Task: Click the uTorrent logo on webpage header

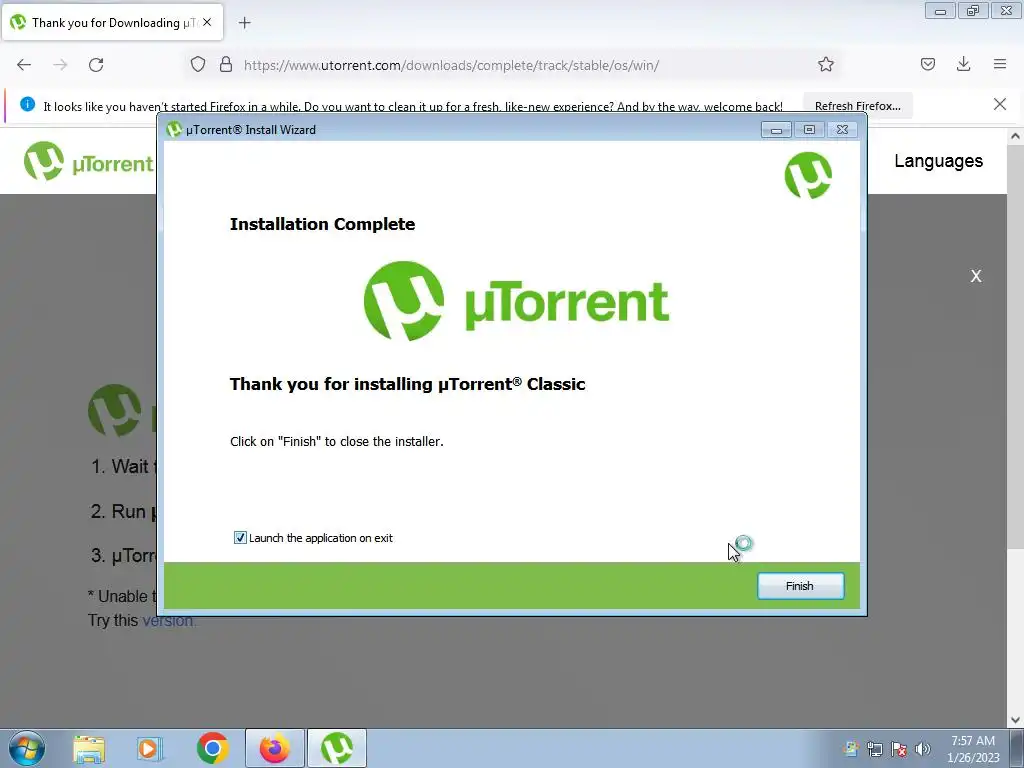Action: [88, 161]
